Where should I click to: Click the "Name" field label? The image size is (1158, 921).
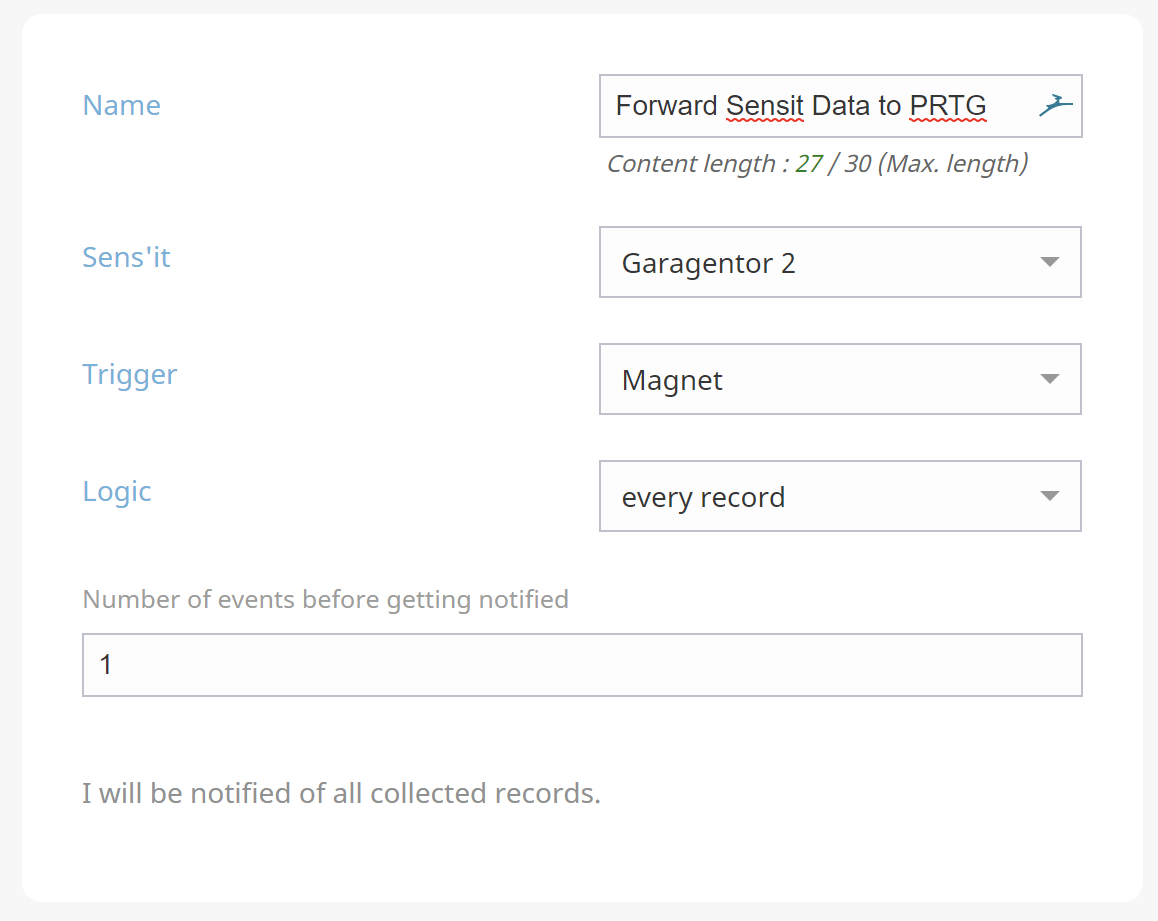point(122,105)
